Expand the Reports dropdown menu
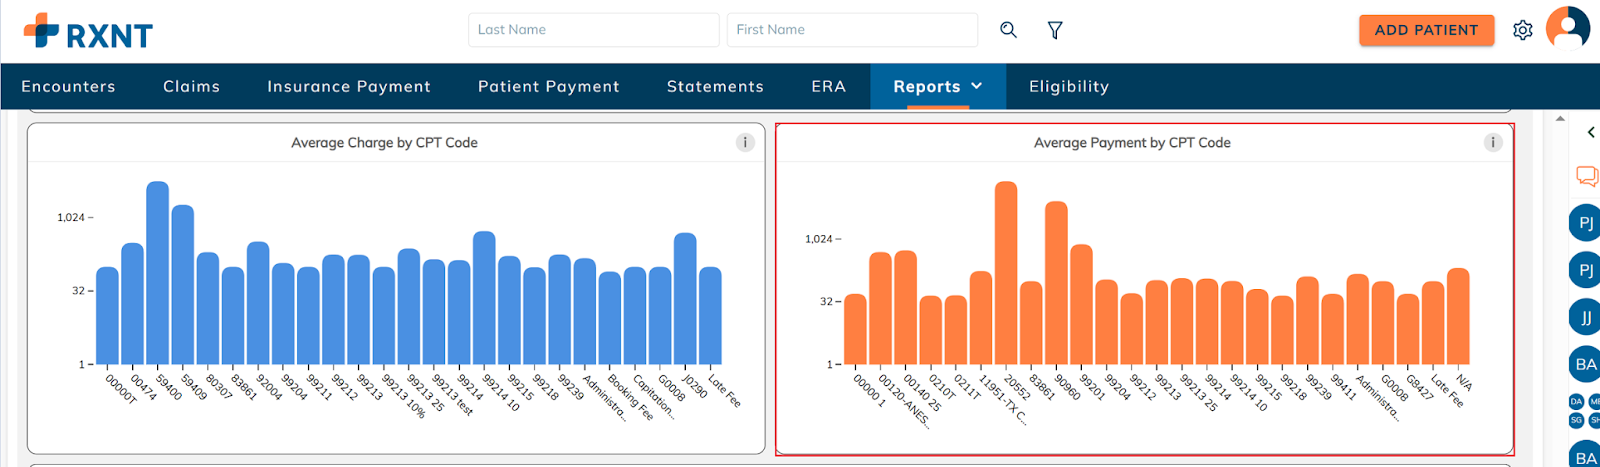The width and height of the screenshot is (1600, 467). point(937,87)
